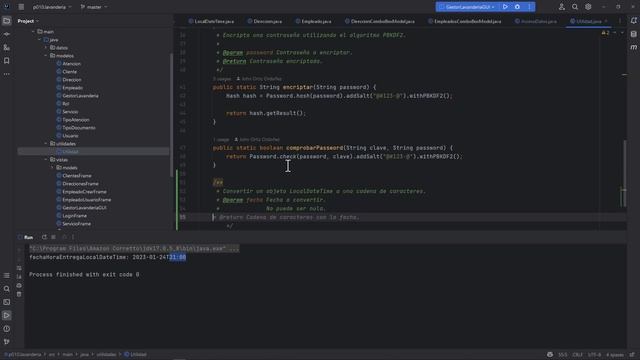Open the Code With Me user icon
The height and width of the screenshot is (360, 640).
(562, 7)
